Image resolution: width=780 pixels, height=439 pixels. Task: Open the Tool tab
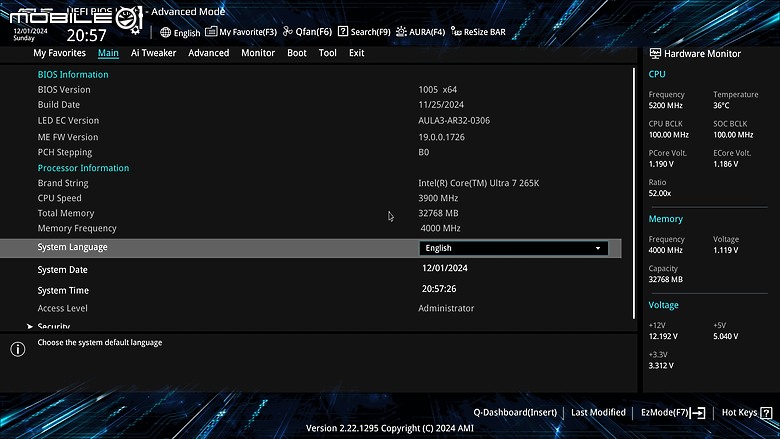[x=327, y=53]
